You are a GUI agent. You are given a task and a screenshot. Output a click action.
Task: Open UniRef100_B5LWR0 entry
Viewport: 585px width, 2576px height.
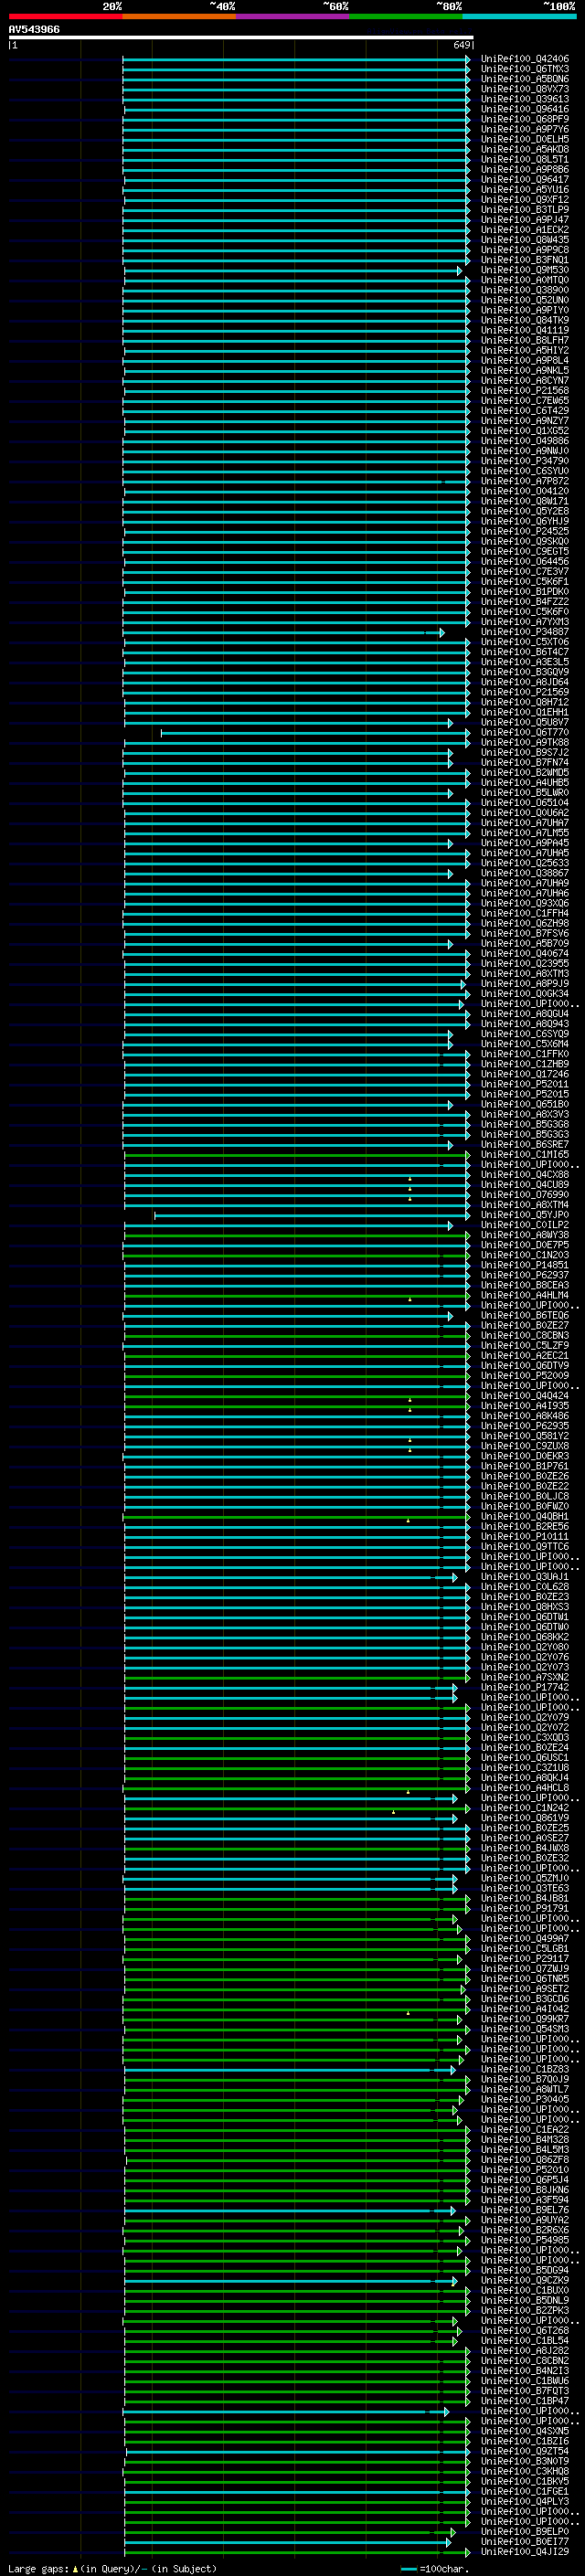click(x=525, y=793)
